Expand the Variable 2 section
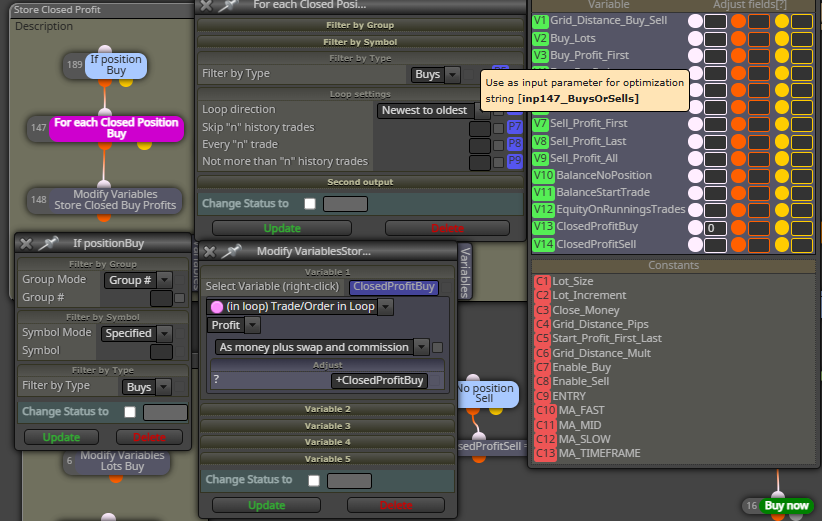822x521 pixels. click(x=328, y=409)
